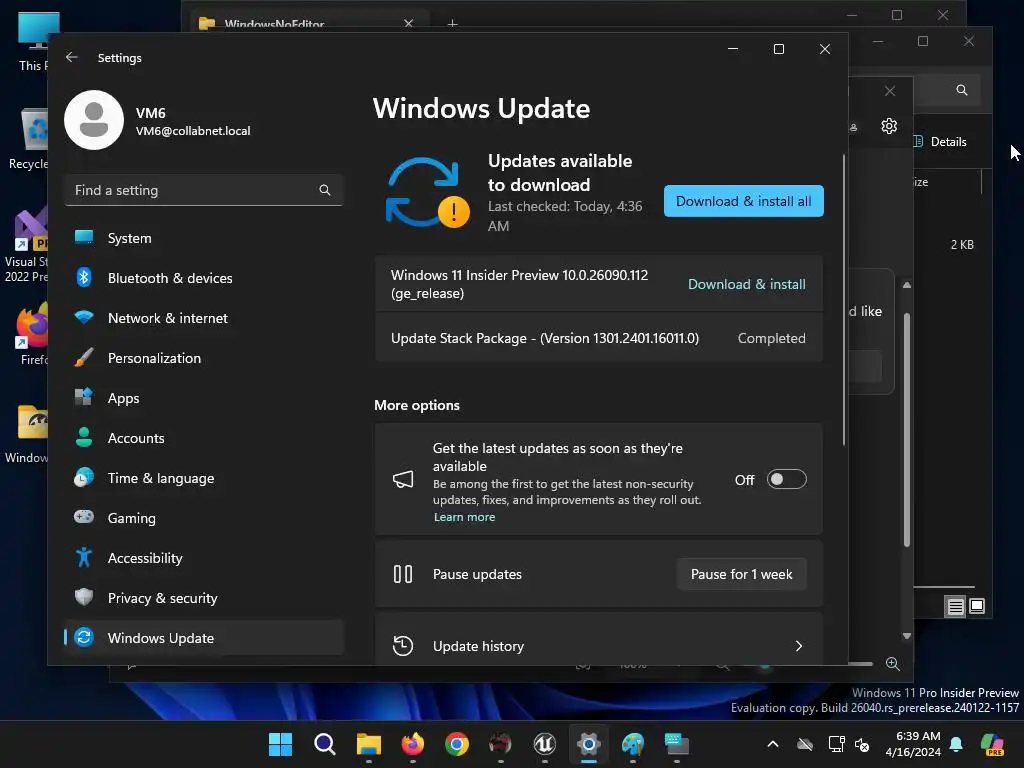
Task: Open Bluetooth & devices settings
Action: pos(204,278)
